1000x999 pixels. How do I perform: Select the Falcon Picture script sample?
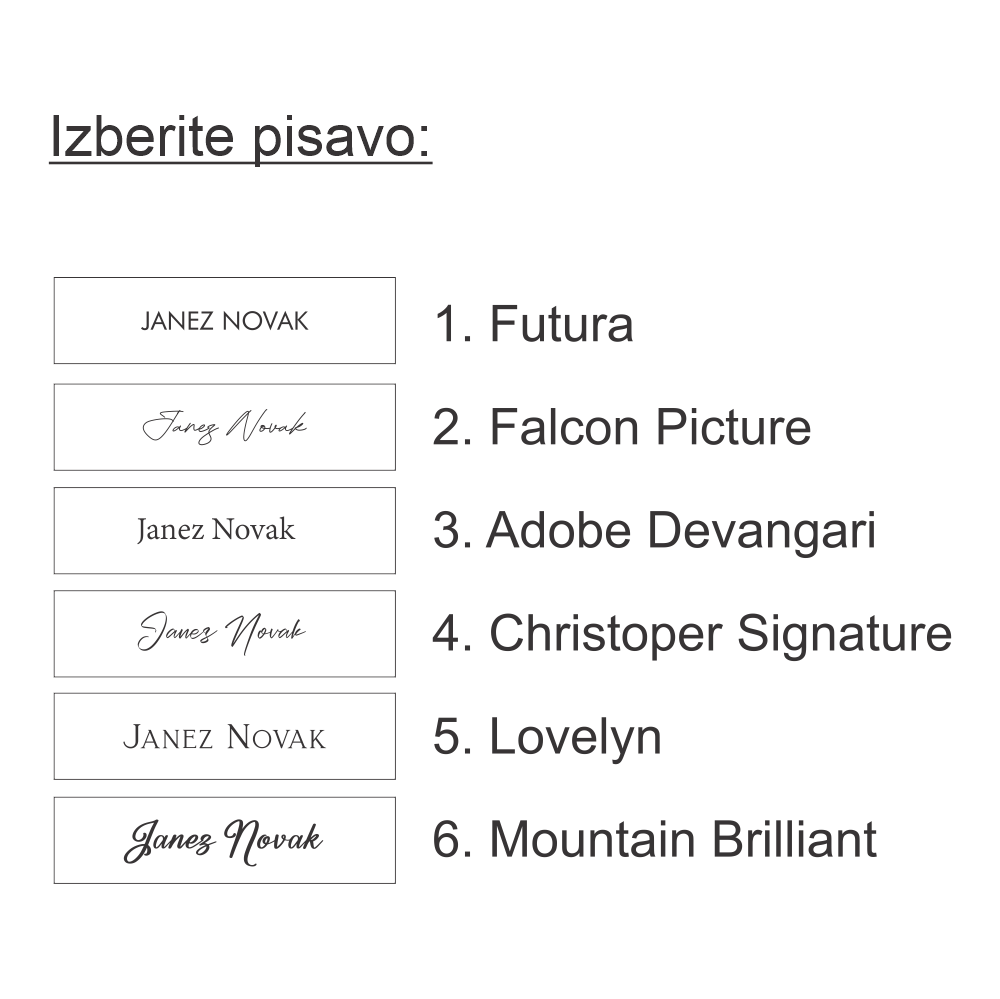click(224, 427)
